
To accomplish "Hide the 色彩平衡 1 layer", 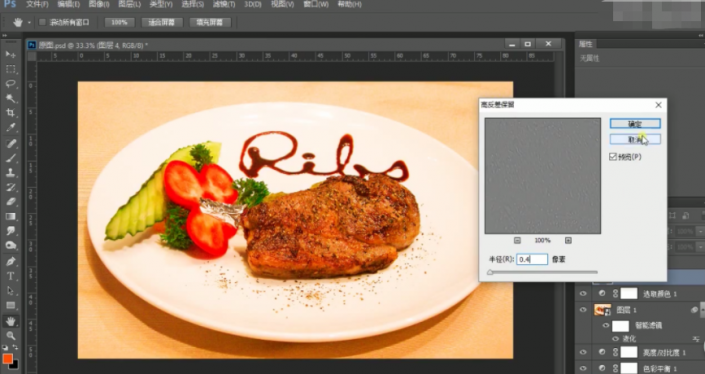I will tap(583, 368).
